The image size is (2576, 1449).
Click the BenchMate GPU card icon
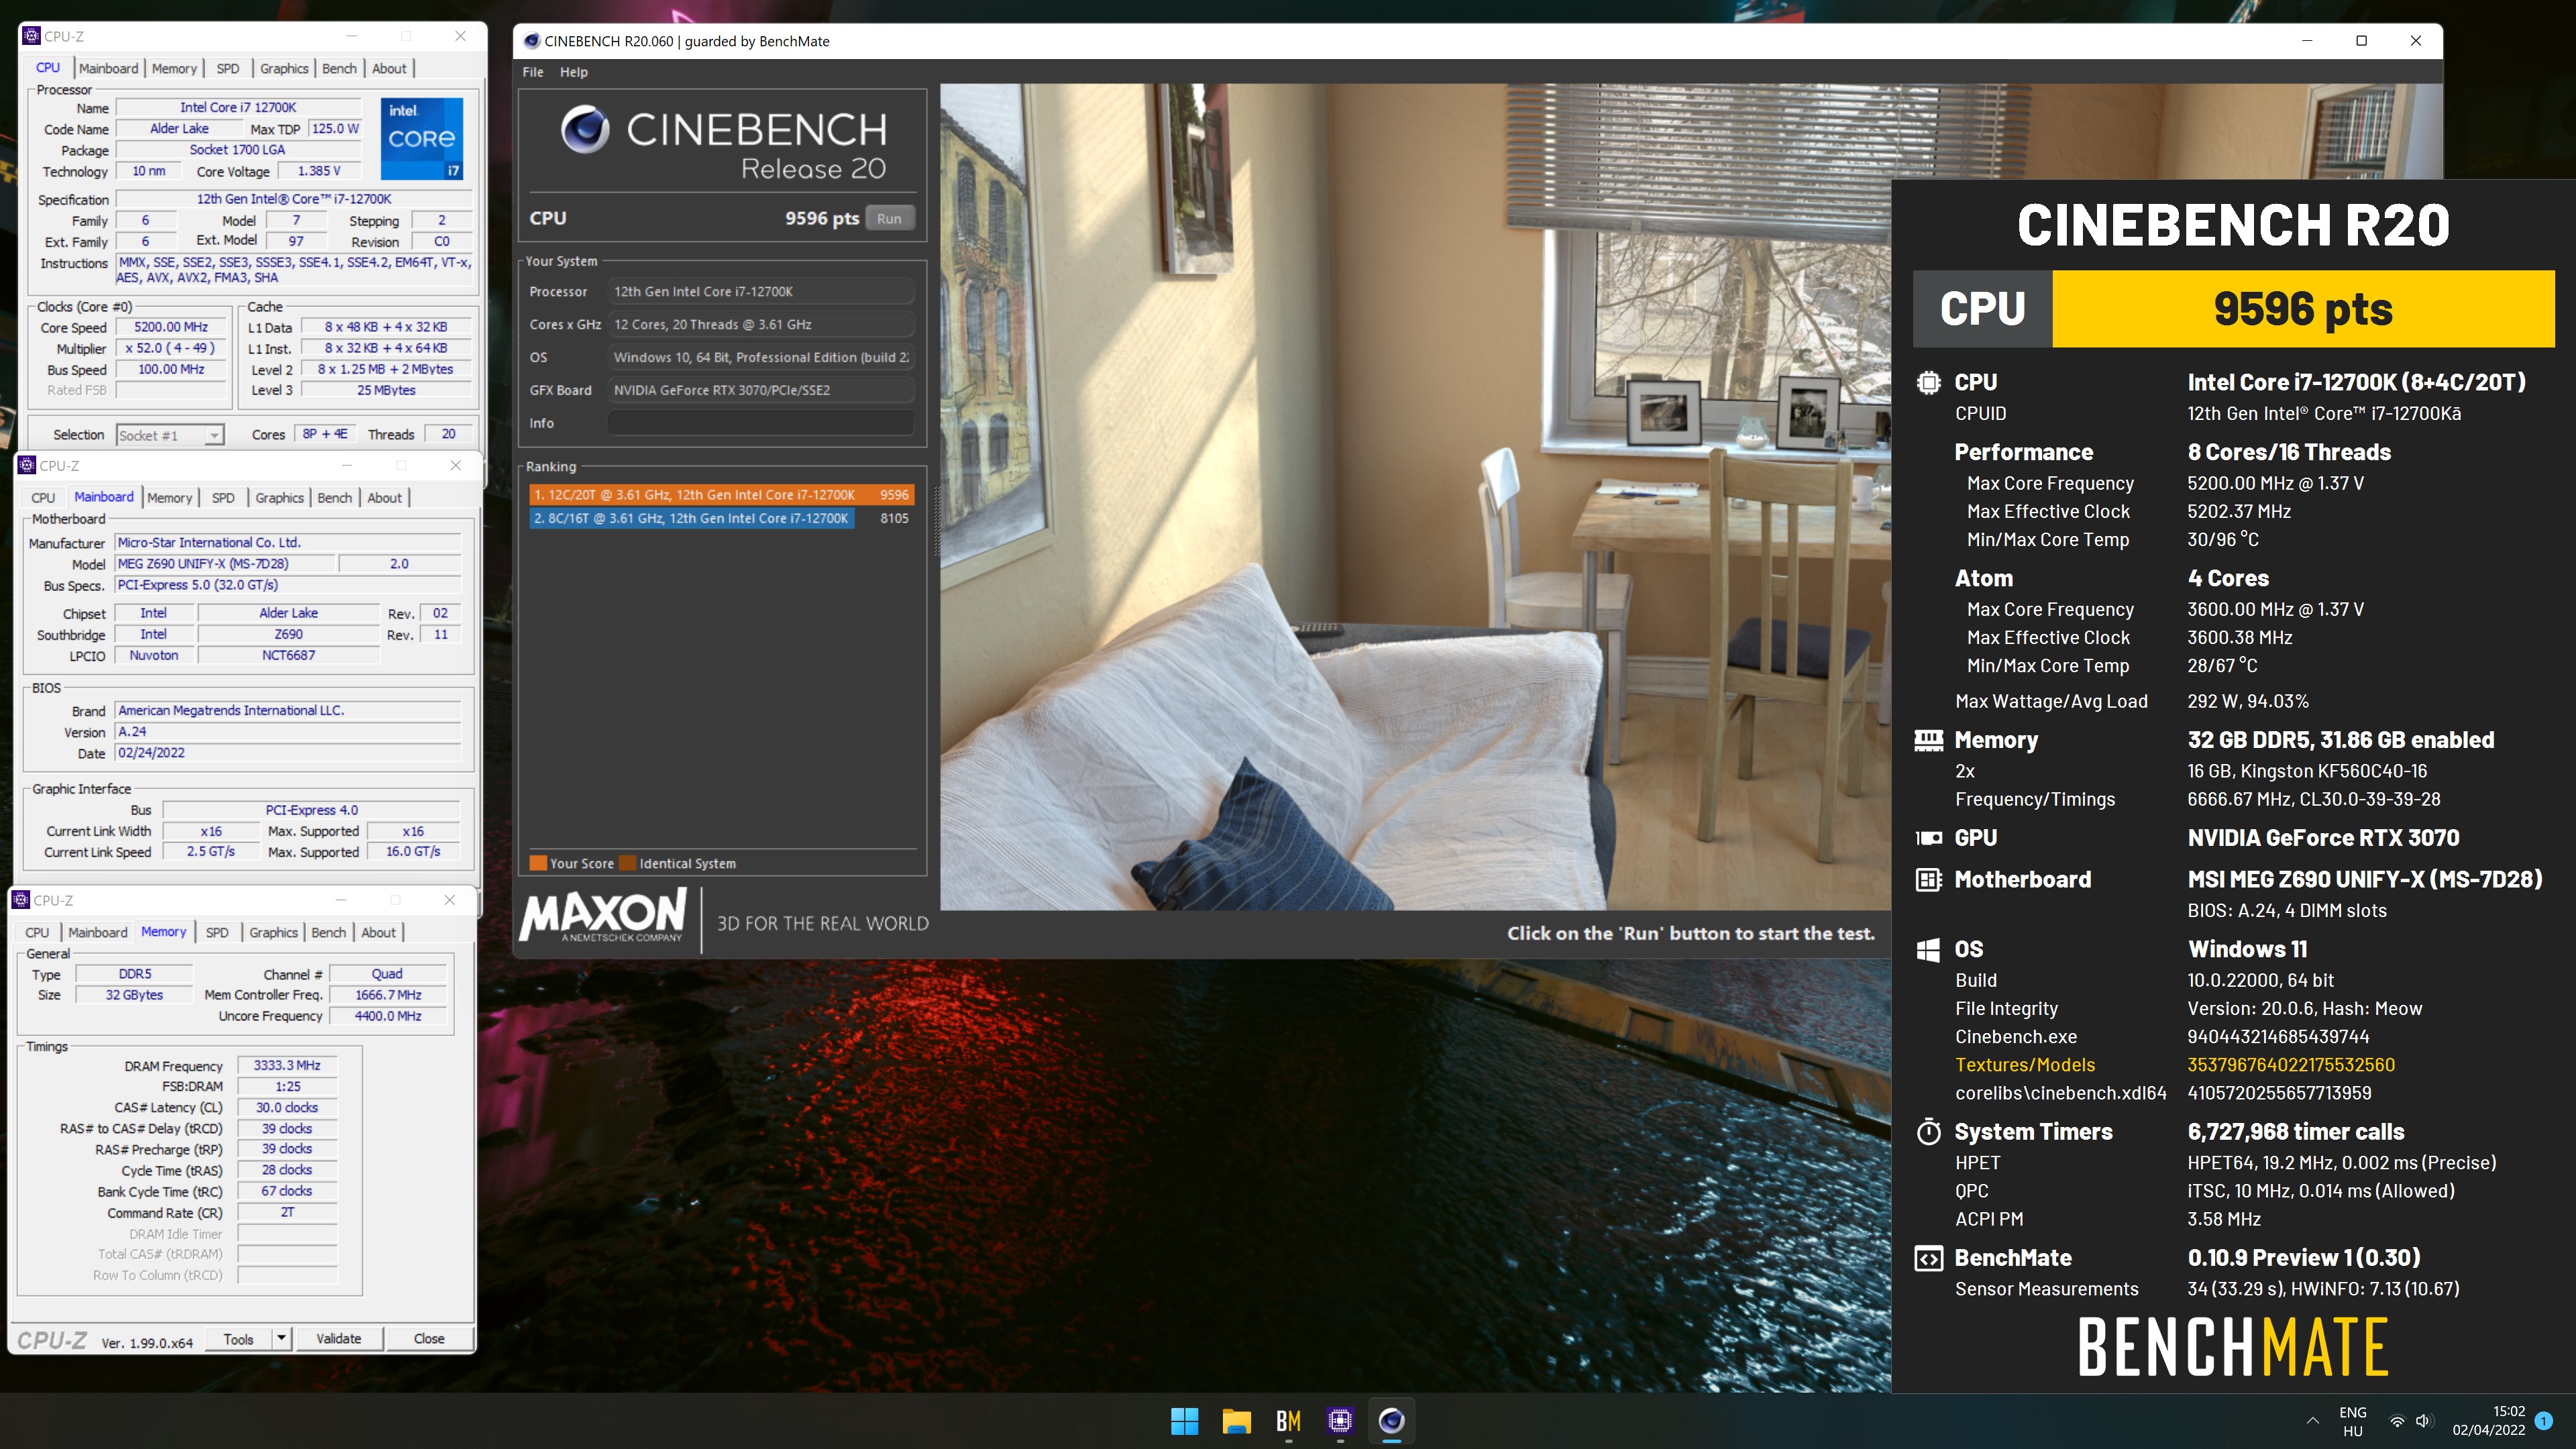click(1928, 838)
